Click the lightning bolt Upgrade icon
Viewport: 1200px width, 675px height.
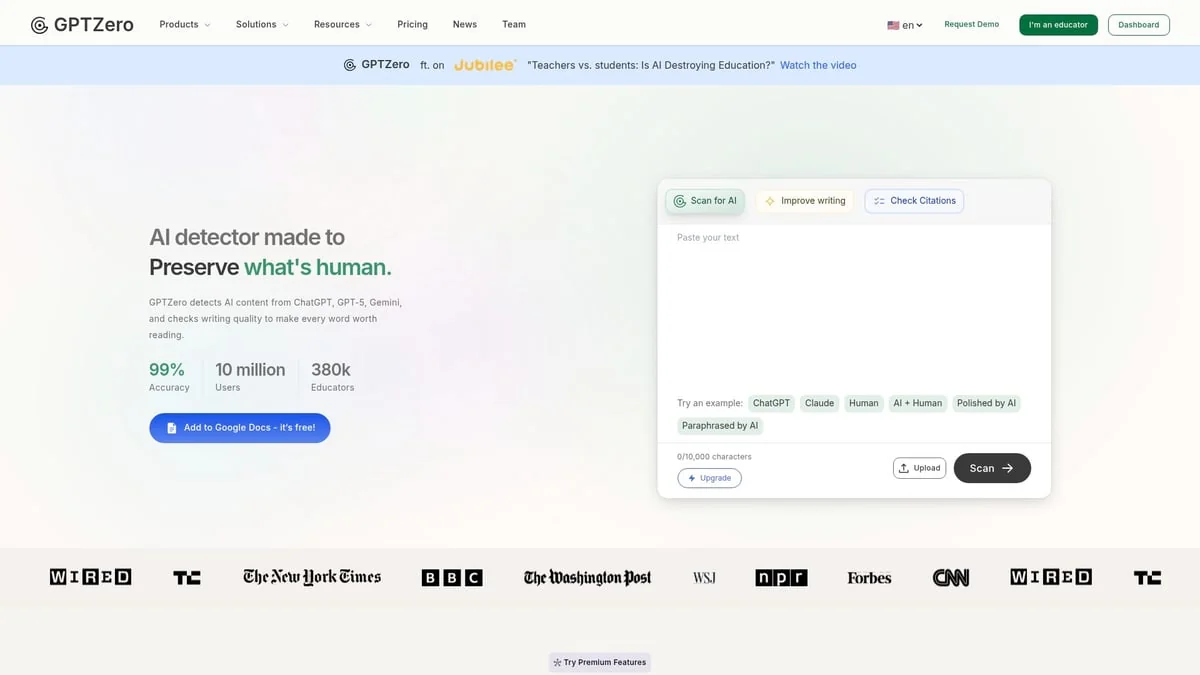point(691,477)
